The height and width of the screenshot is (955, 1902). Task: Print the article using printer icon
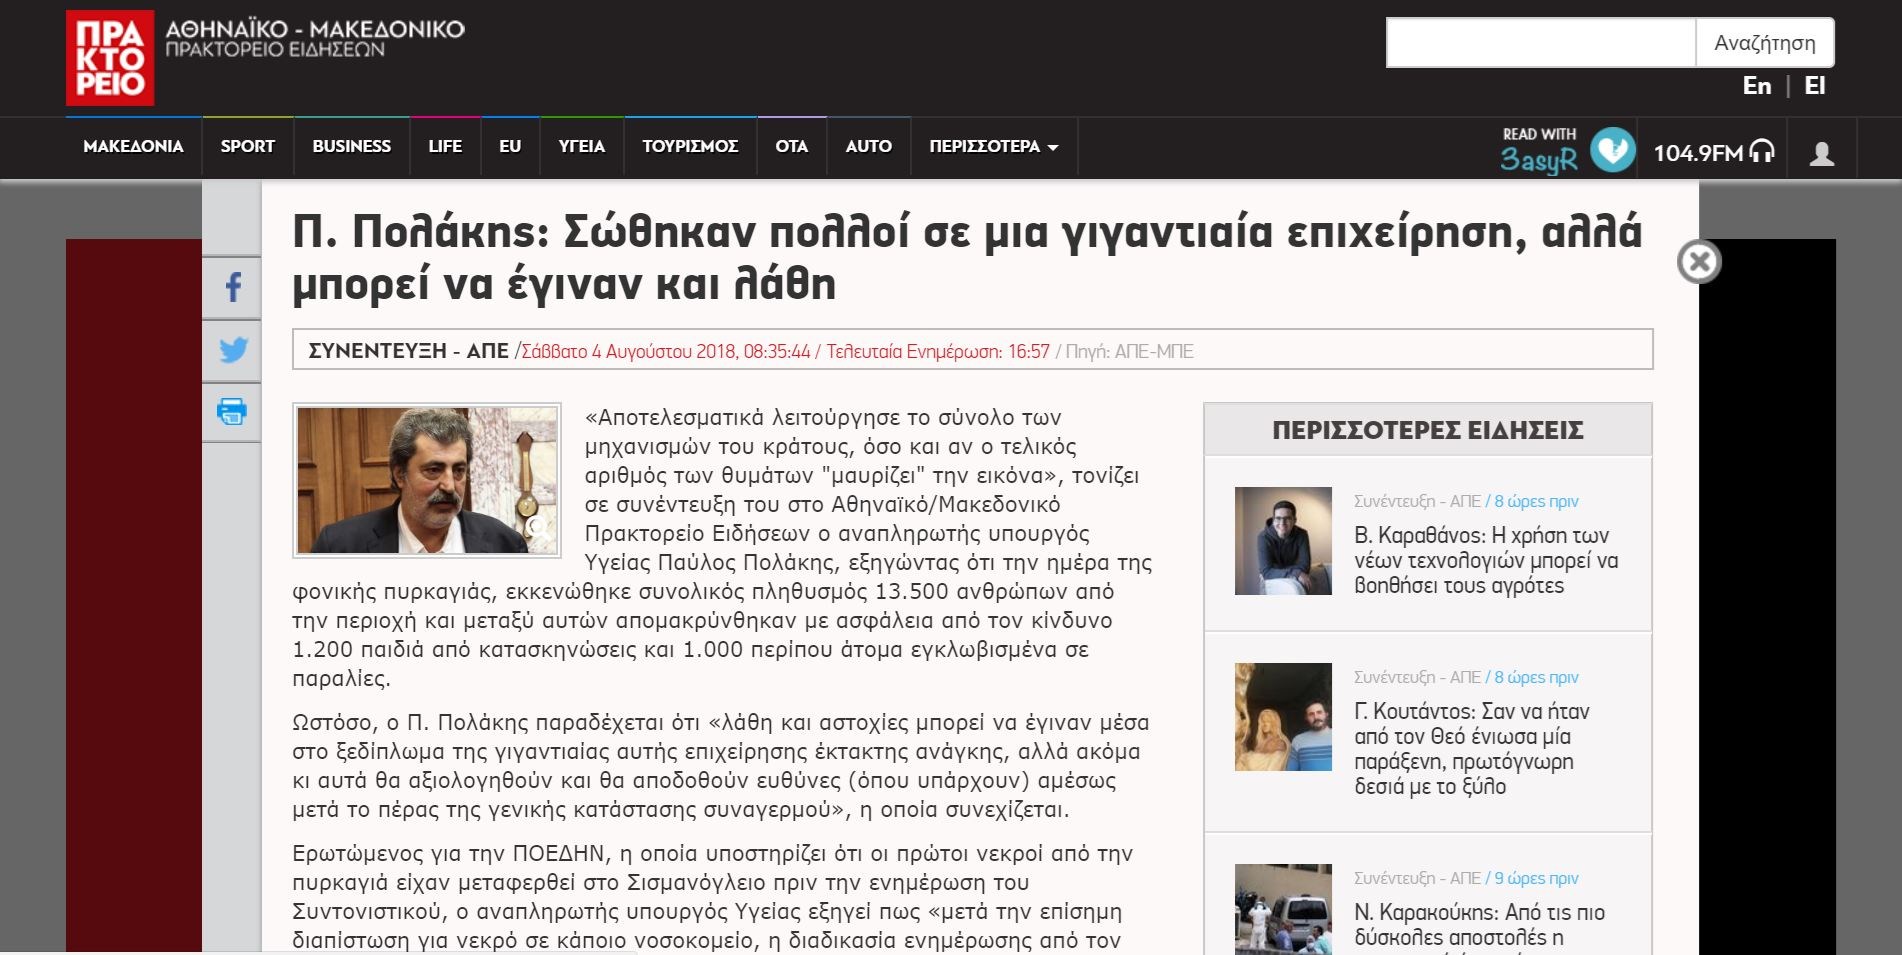click(232, 412)
